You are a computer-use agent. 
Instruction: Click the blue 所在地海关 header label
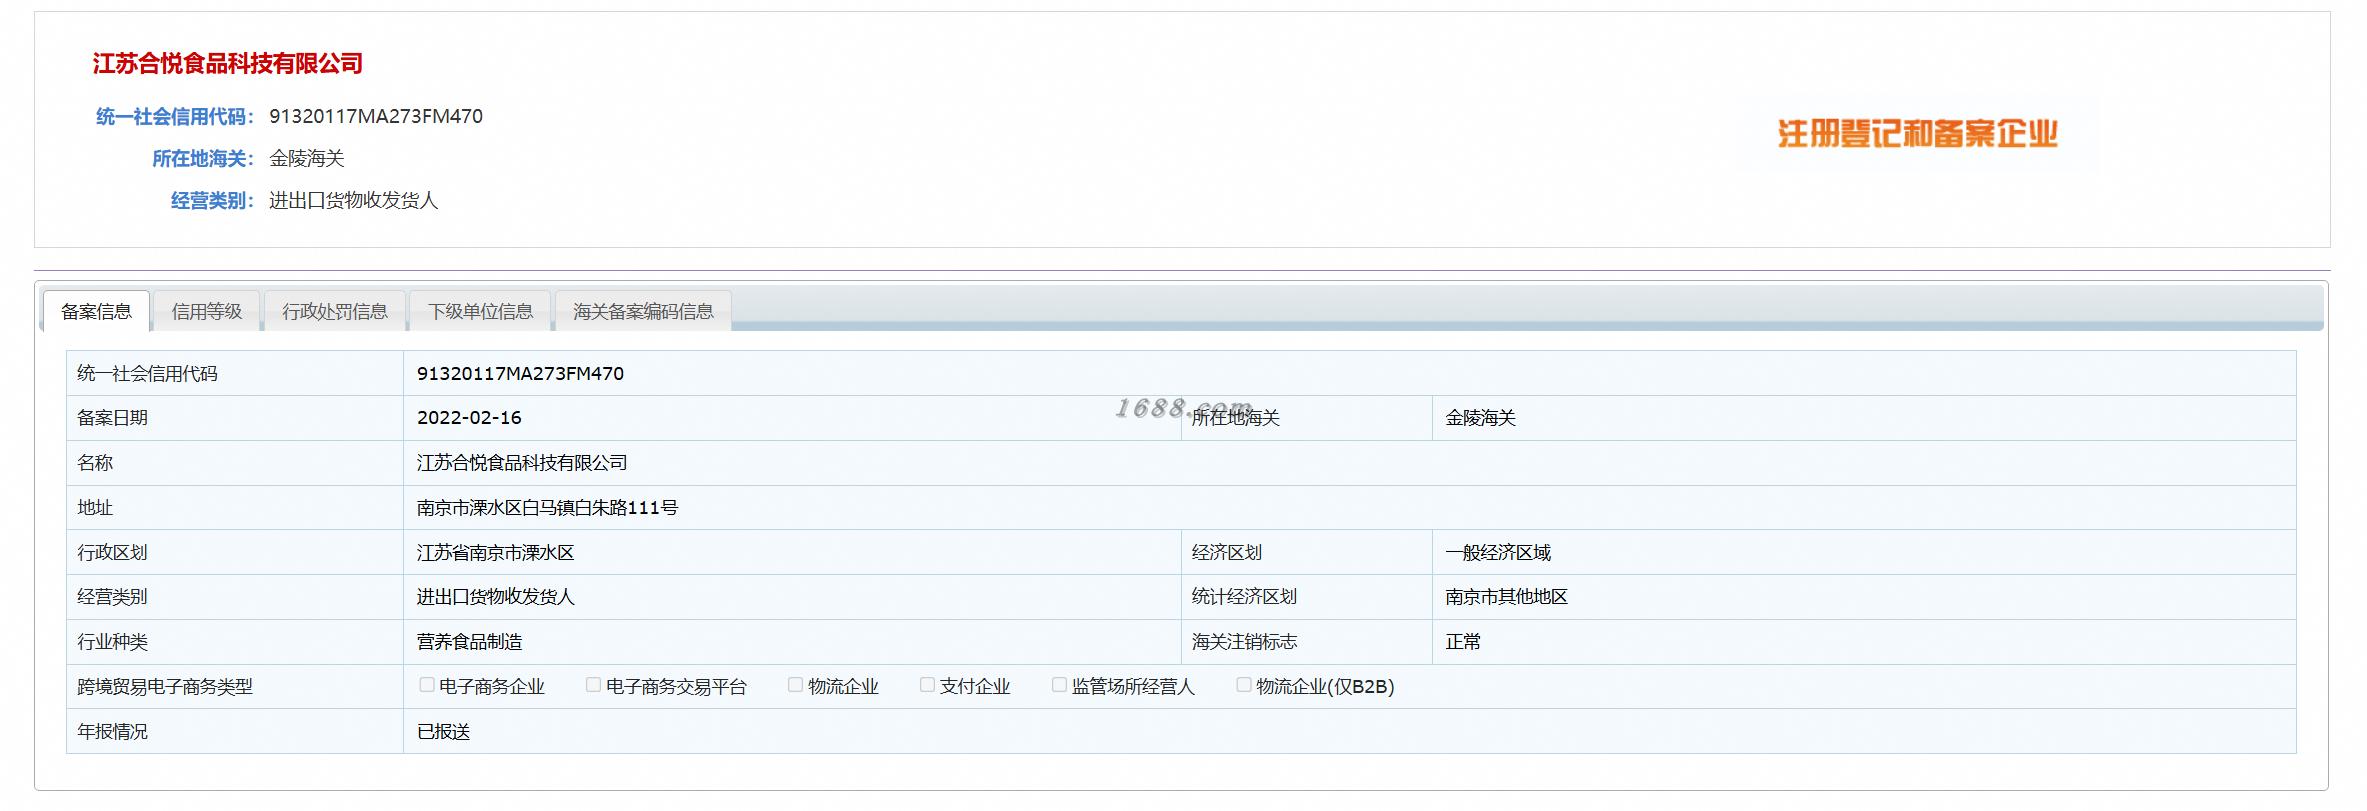point(203,158)
